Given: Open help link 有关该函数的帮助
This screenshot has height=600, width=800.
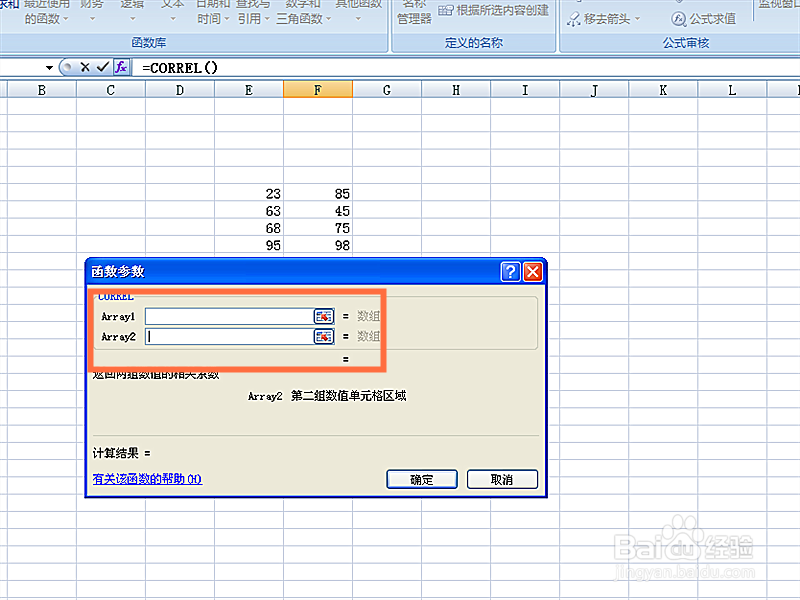Looking at the screenshot, I should [x=147, y=479].
